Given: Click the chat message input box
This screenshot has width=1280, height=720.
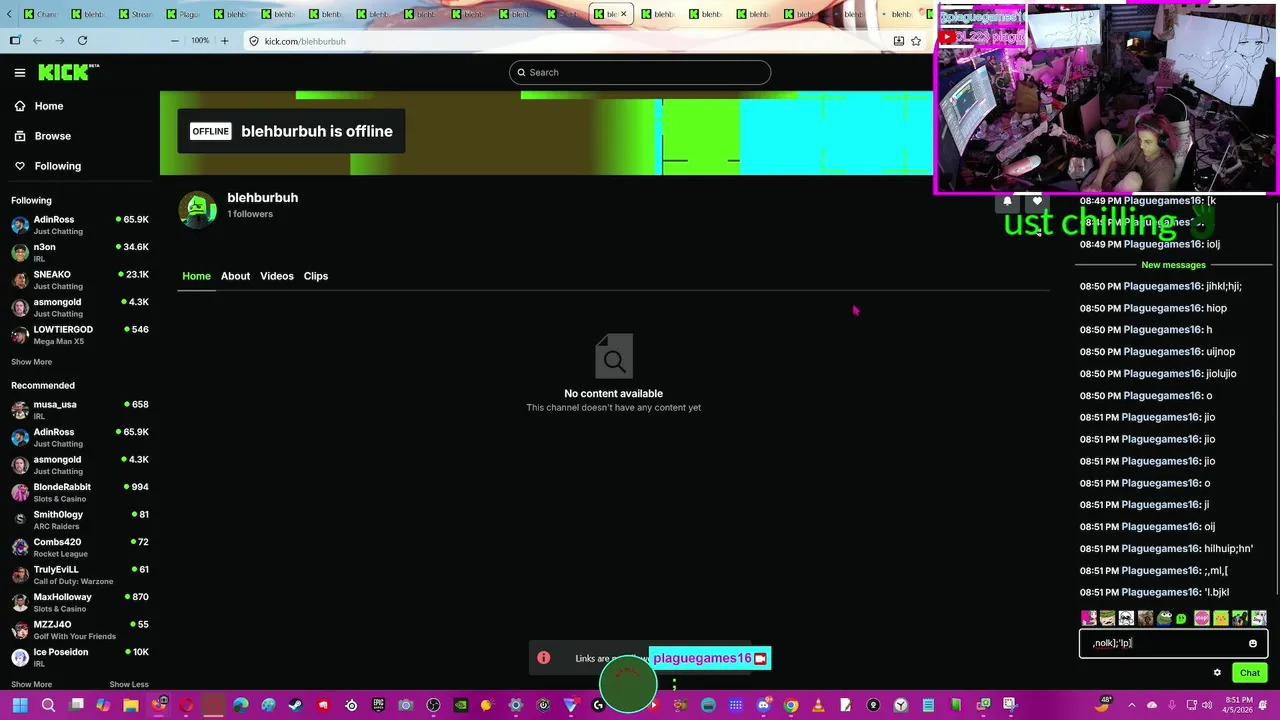Looking at the screenshot, I should 1173,644.
